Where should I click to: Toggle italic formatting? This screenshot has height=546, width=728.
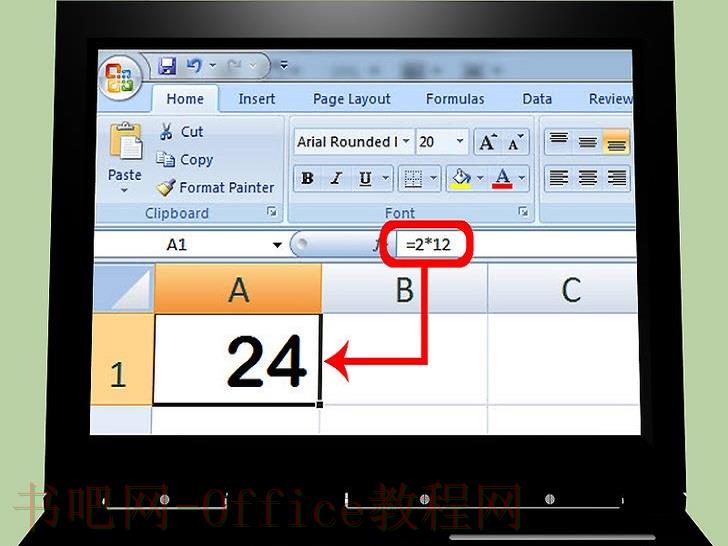336,178
